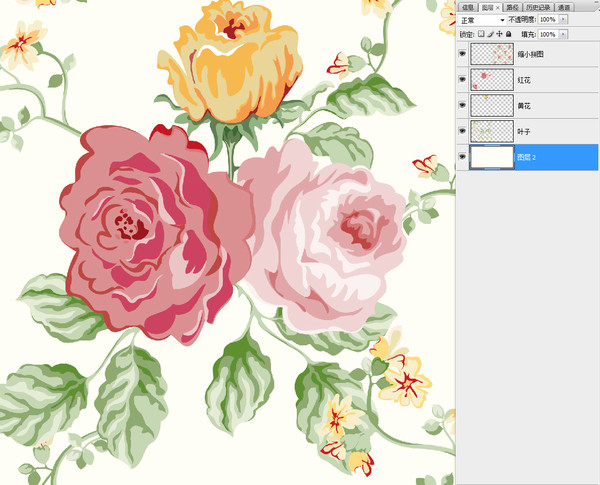
Task: Toggle lock position cross-arrows icon
Action: [x=499, y=34]
